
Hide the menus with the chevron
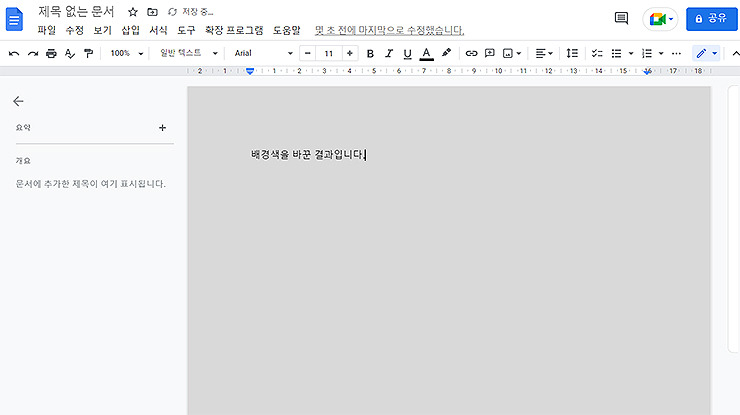click(735, 53)
